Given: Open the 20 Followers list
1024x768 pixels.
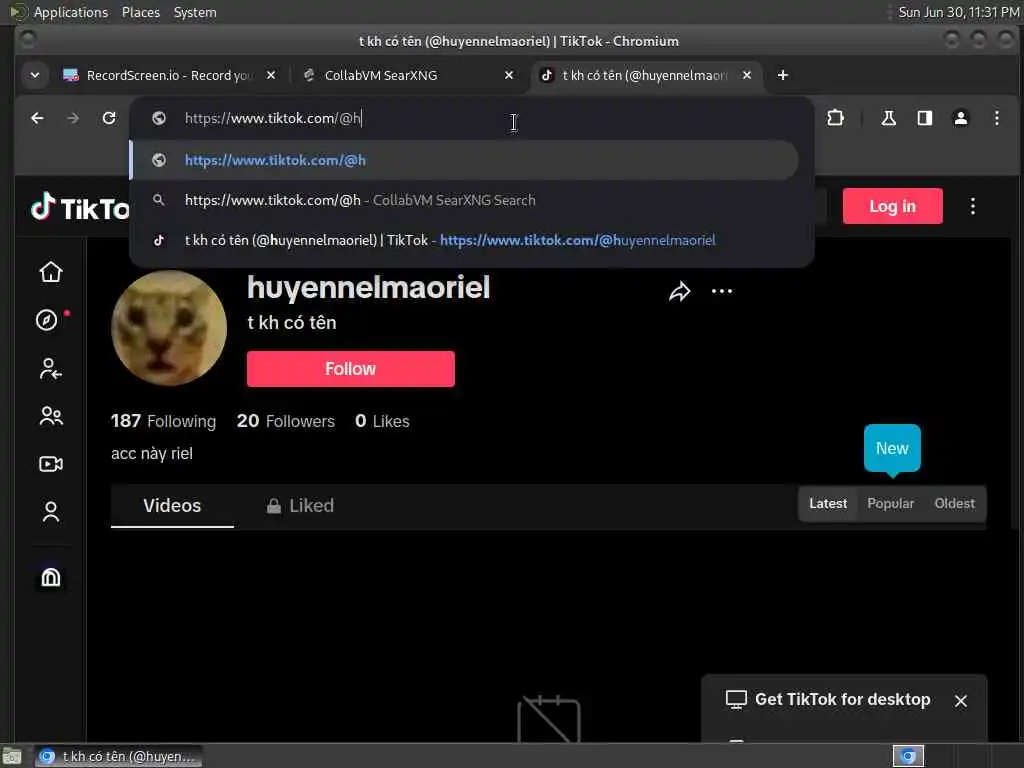Looking at the screenshot, I should pos(285,421).
